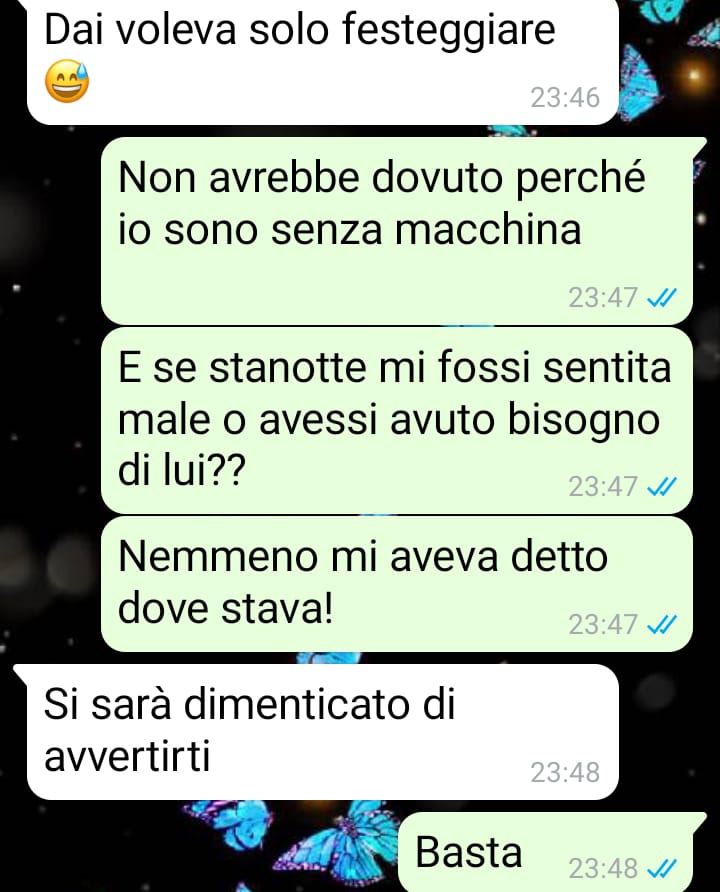
Task: Tap the 23:48 timestamp under 'avvertirti'
Action: tap(565, 772)
